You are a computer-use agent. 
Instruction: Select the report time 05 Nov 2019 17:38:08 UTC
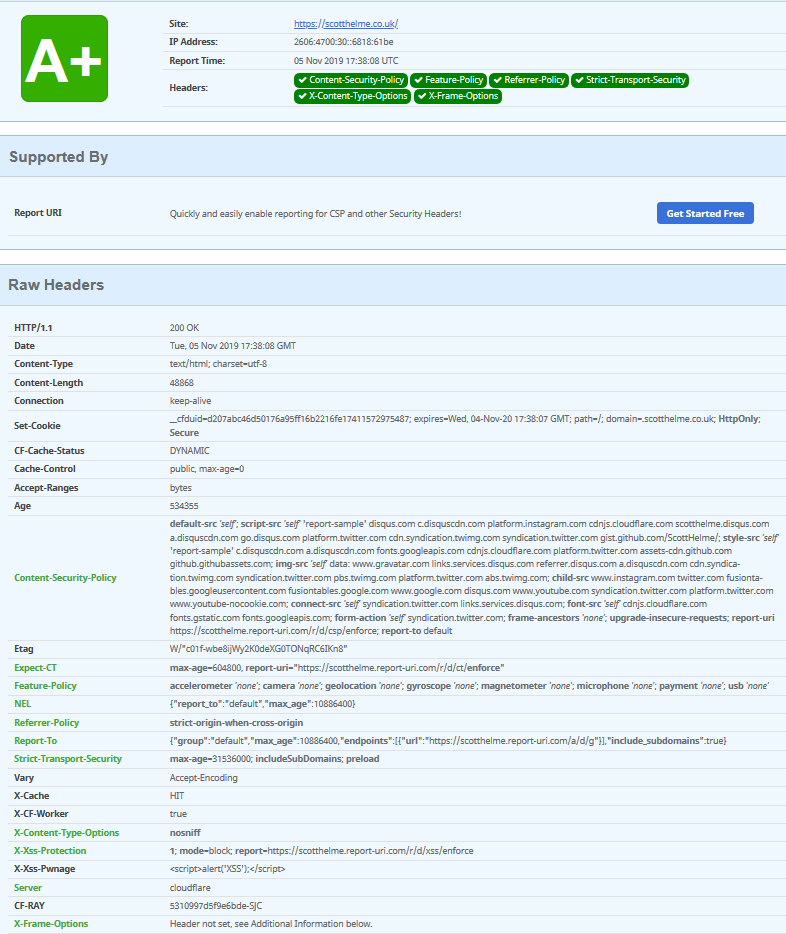[x=346, y=61]
